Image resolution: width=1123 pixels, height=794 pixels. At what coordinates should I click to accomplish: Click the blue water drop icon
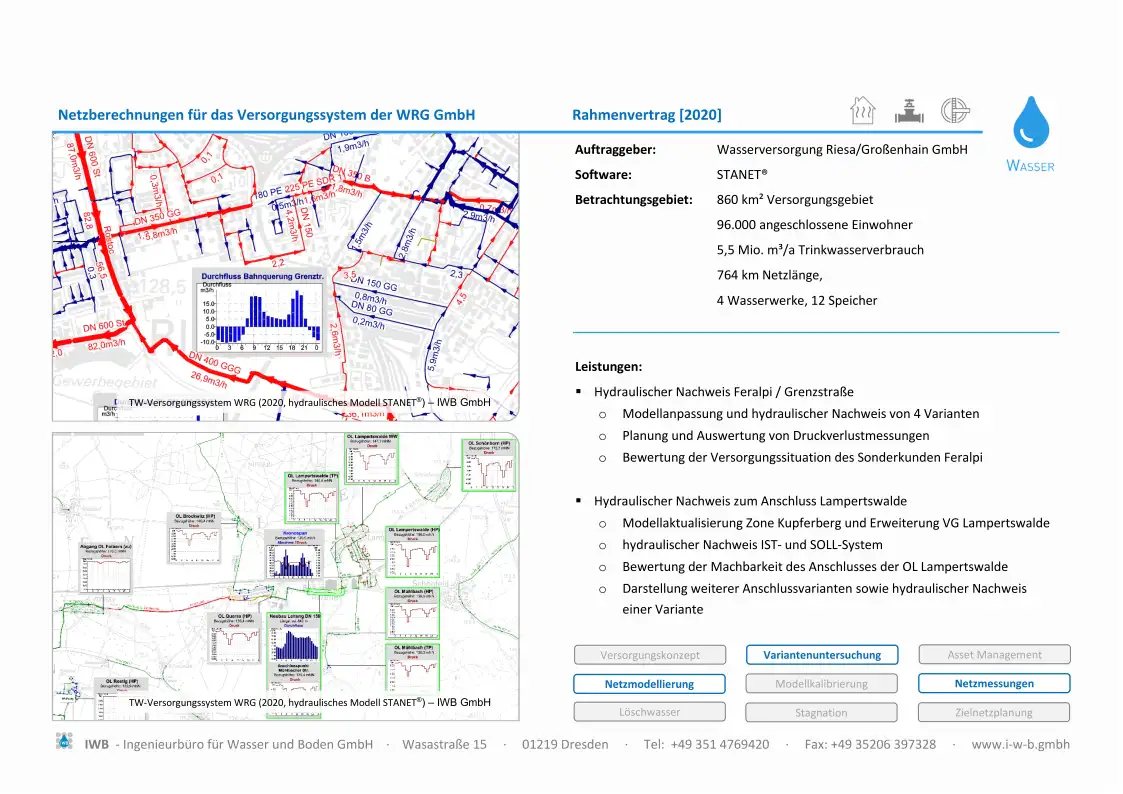[x=1030, y=123]
